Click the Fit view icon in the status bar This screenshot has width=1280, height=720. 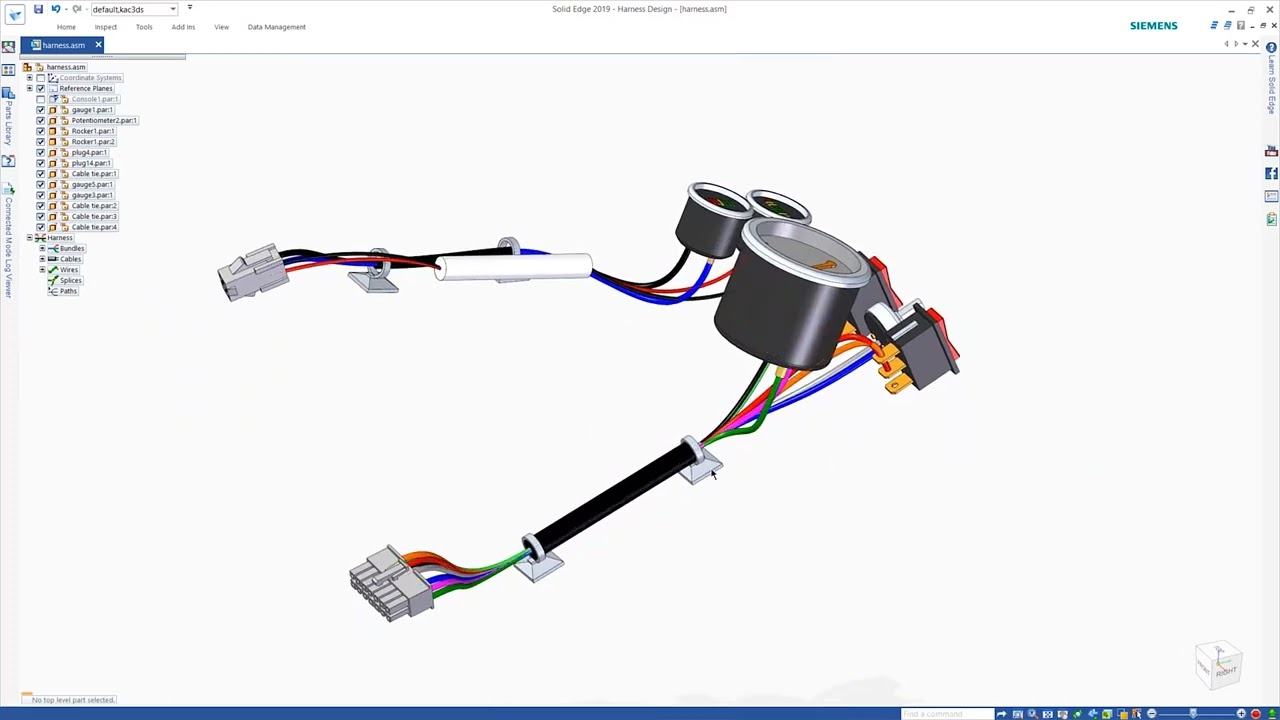coord(1047,713)
